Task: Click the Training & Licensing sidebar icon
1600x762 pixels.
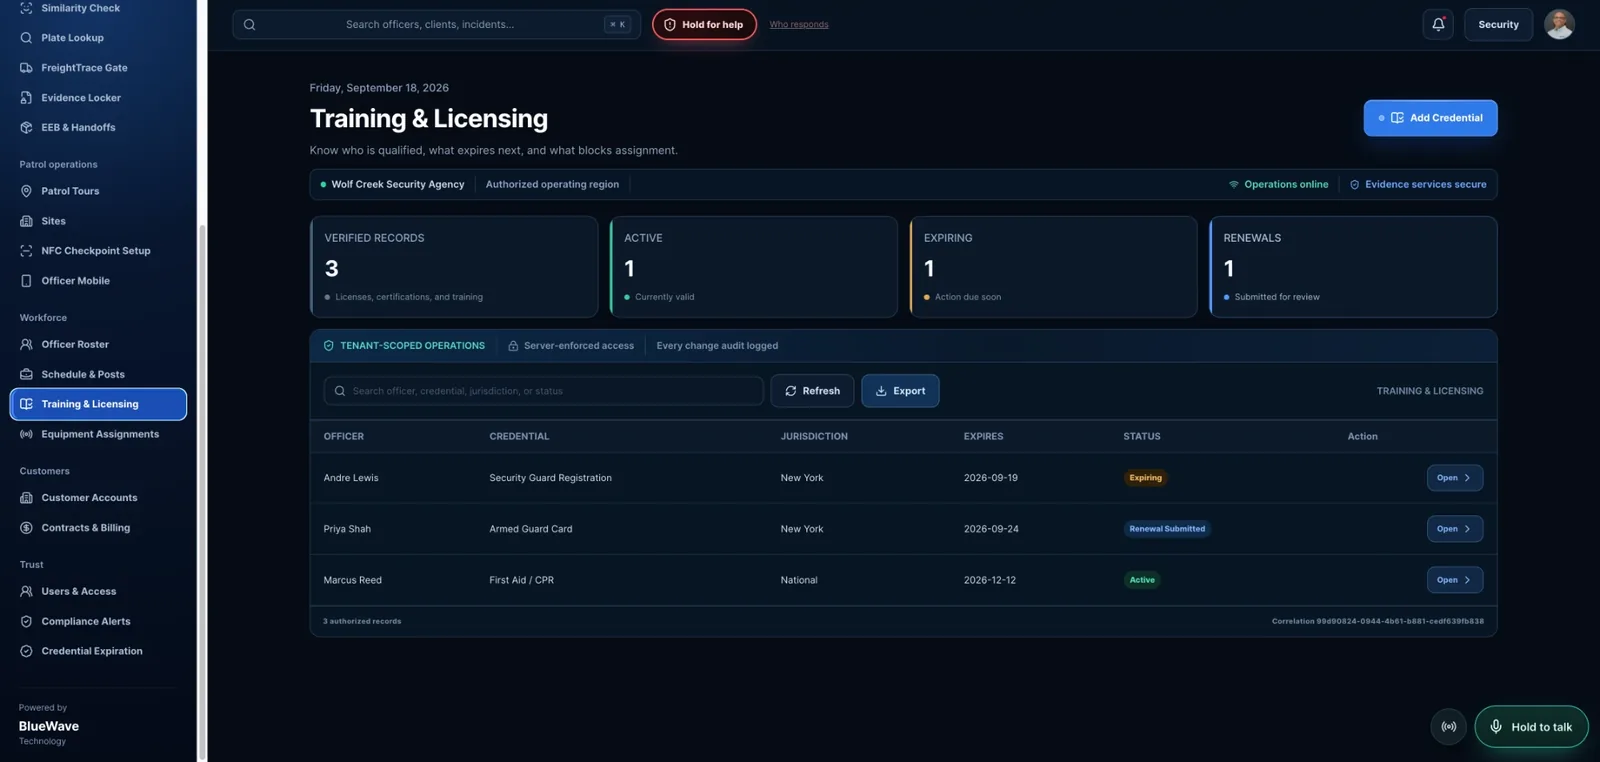Action: tap(26, 404)
